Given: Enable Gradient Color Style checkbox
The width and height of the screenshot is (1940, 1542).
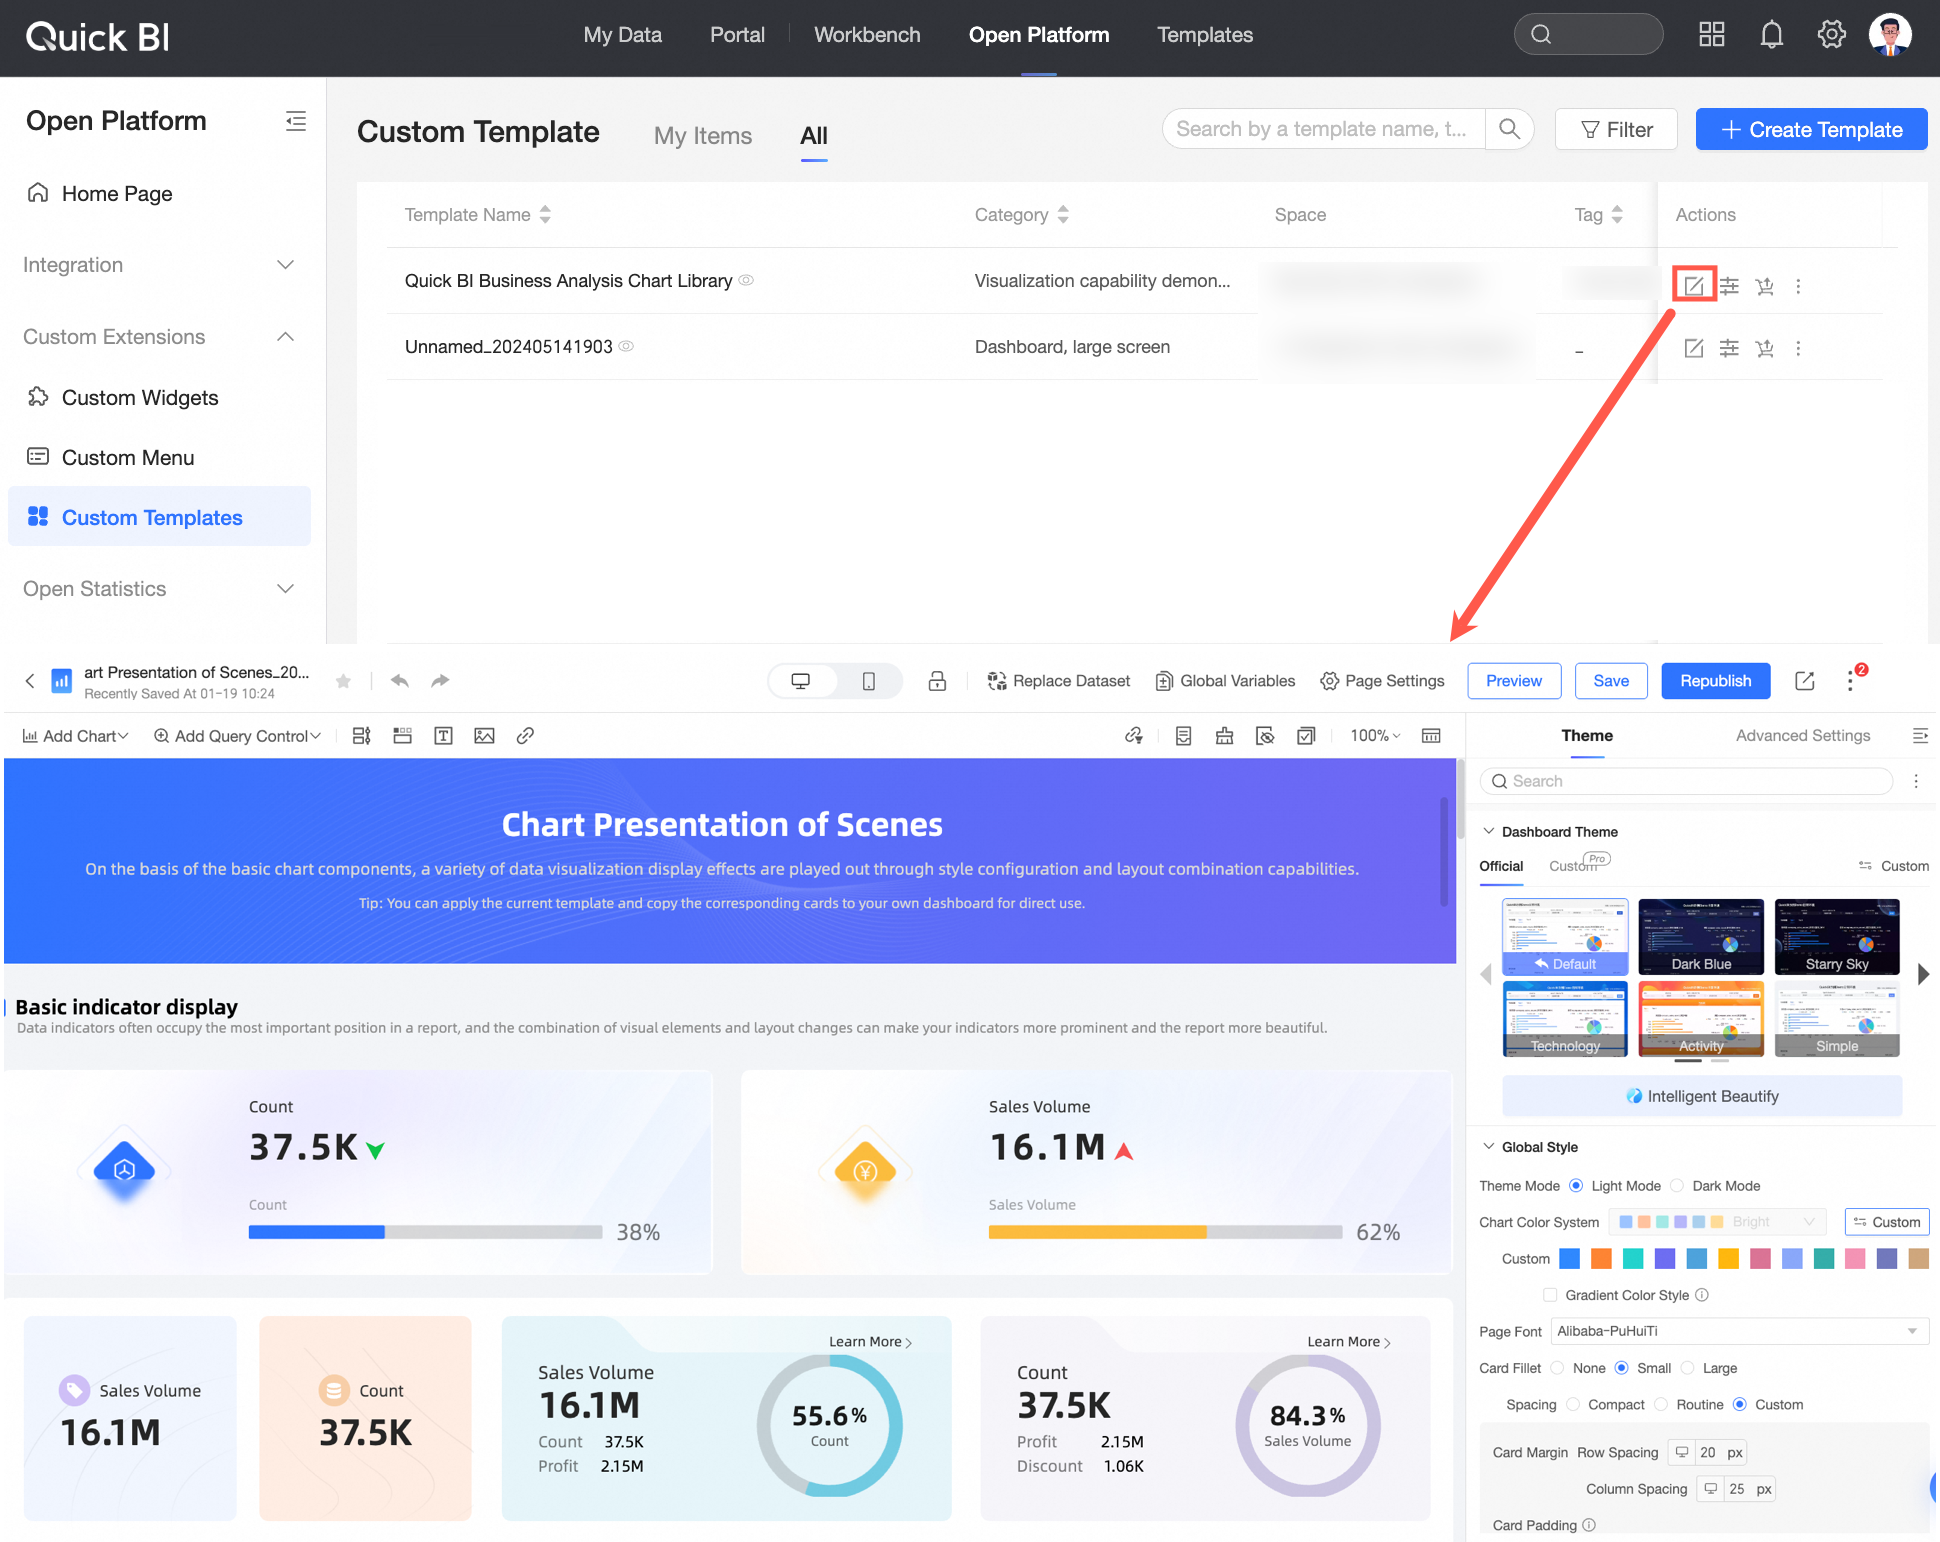Looking at the screenshot, I should (1550, 1295).
